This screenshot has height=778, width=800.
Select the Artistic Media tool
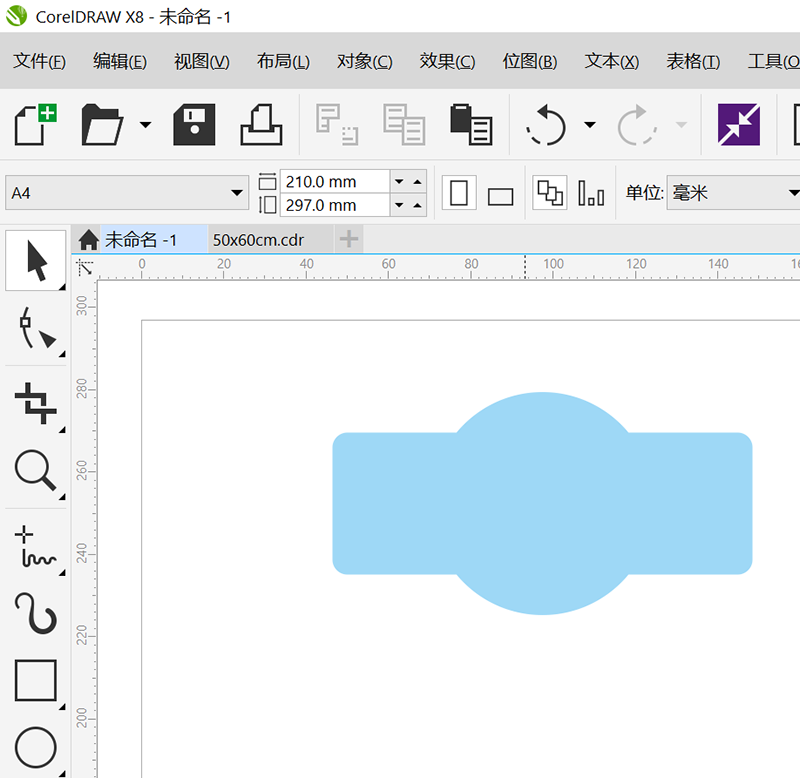click(x=36, y=612)
